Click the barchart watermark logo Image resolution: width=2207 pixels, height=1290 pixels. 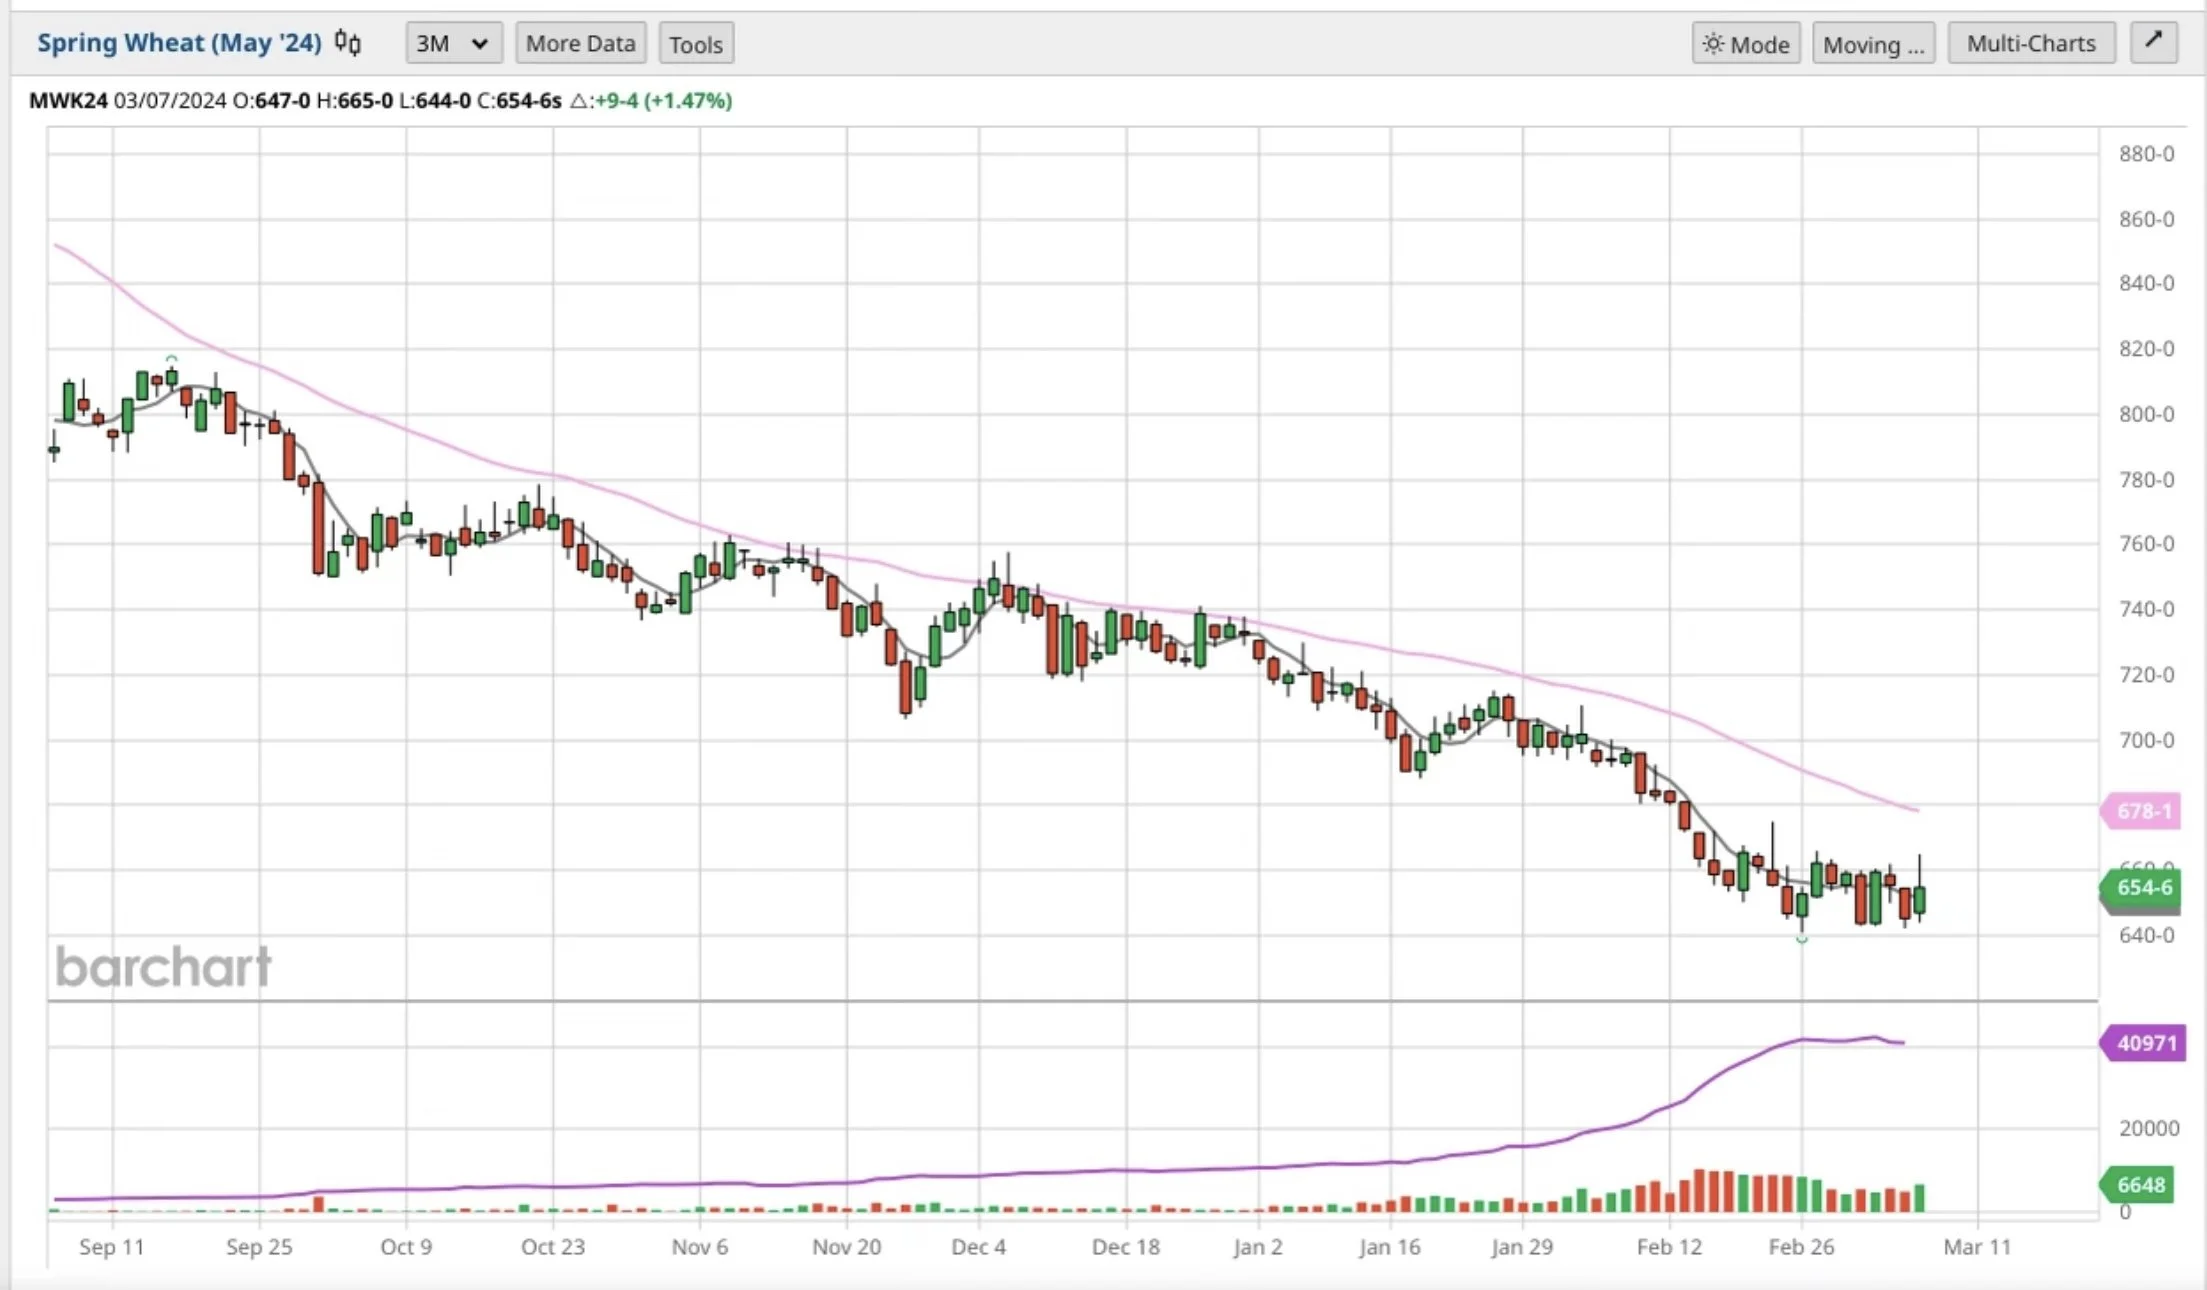pos(163,967)
